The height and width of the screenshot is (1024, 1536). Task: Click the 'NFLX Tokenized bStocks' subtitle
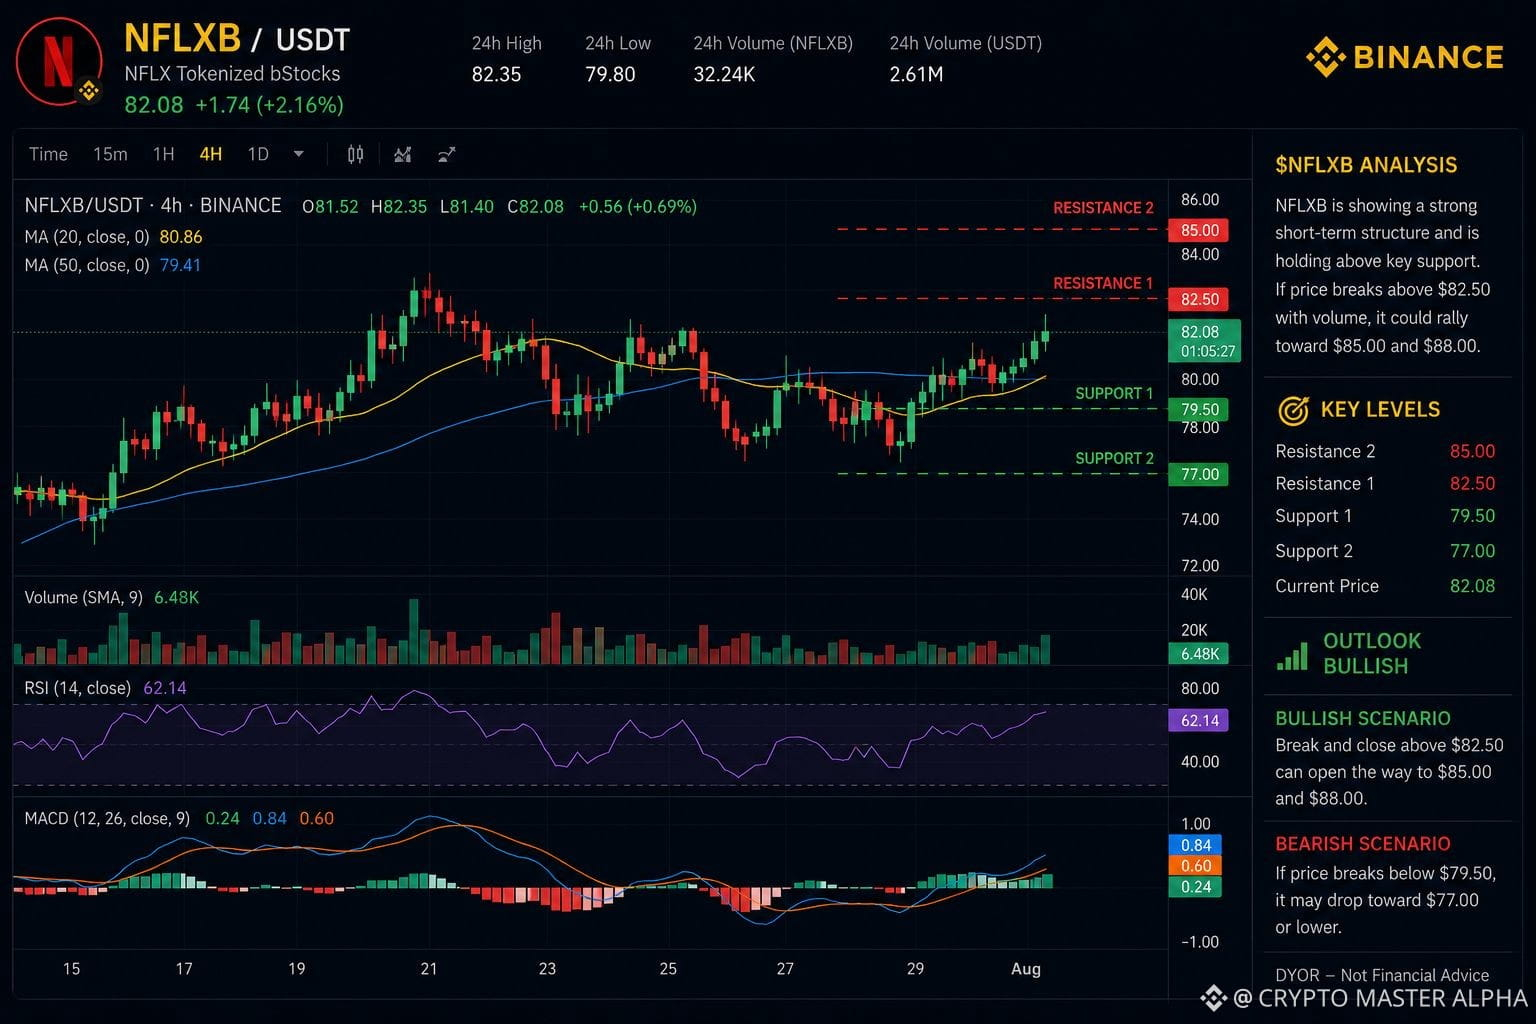pyautogui.click(x=232, y=74)
